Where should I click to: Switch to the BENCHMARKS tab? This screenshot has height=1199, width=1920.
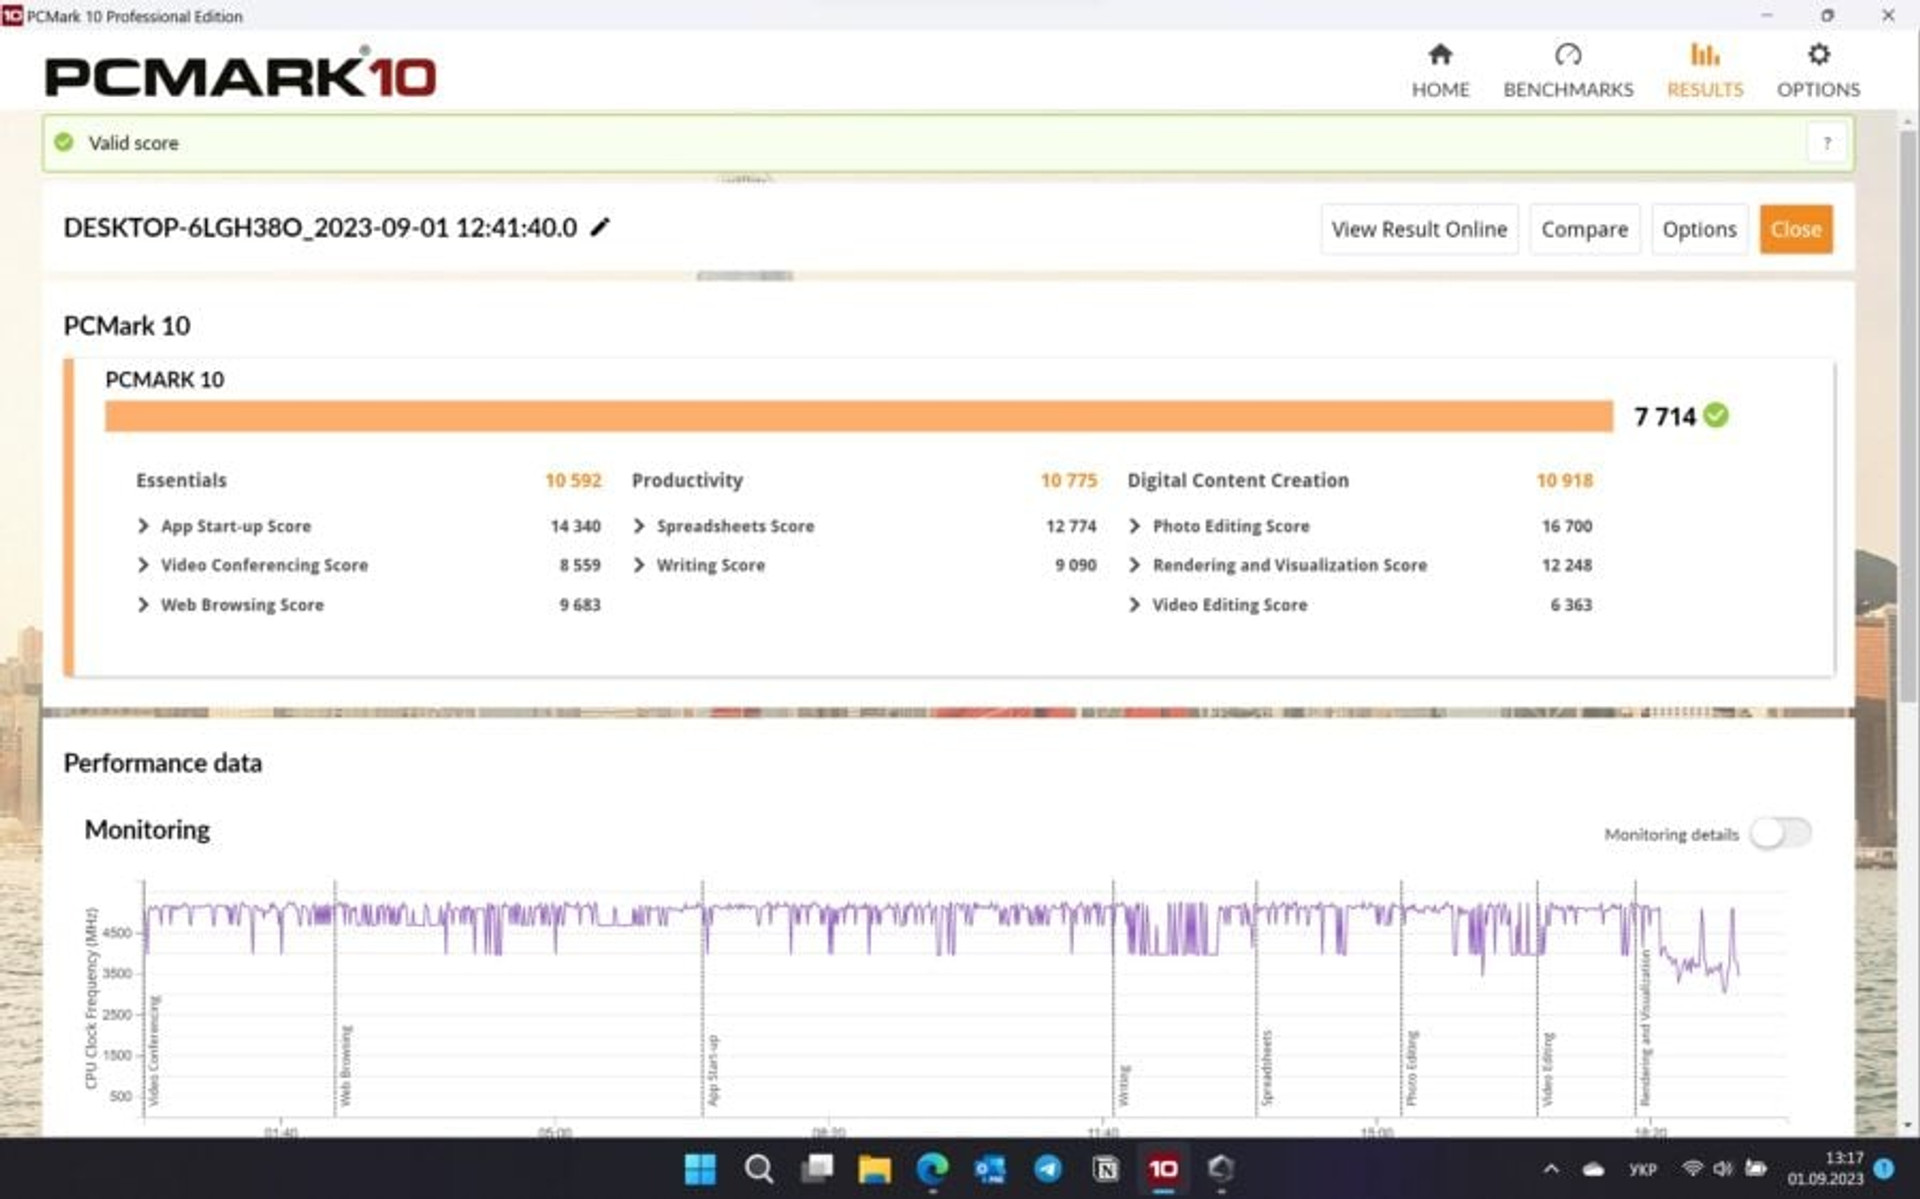[1568, 71]
